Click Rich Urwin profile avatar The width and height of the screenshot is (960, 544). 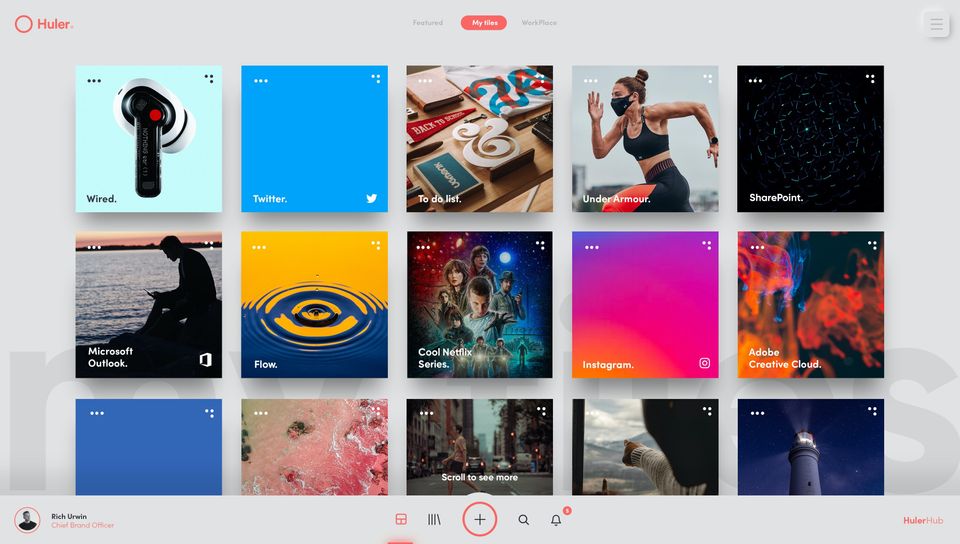pos(27,520)
